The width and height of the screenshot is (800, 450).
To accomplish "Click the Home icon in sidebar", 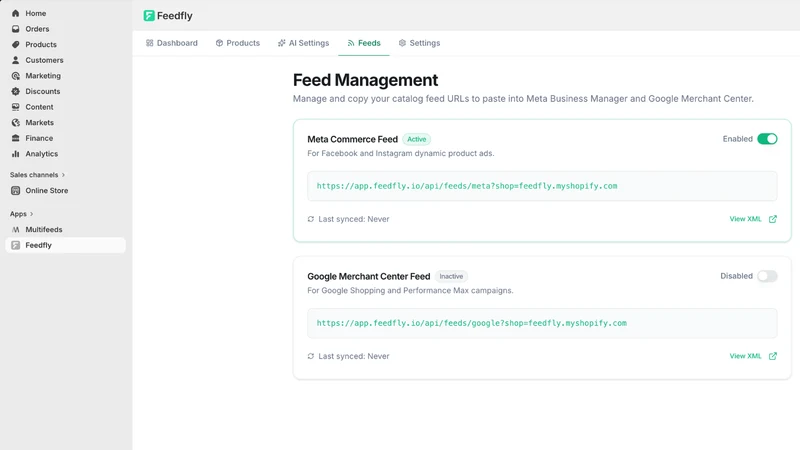I will point(16,13).
